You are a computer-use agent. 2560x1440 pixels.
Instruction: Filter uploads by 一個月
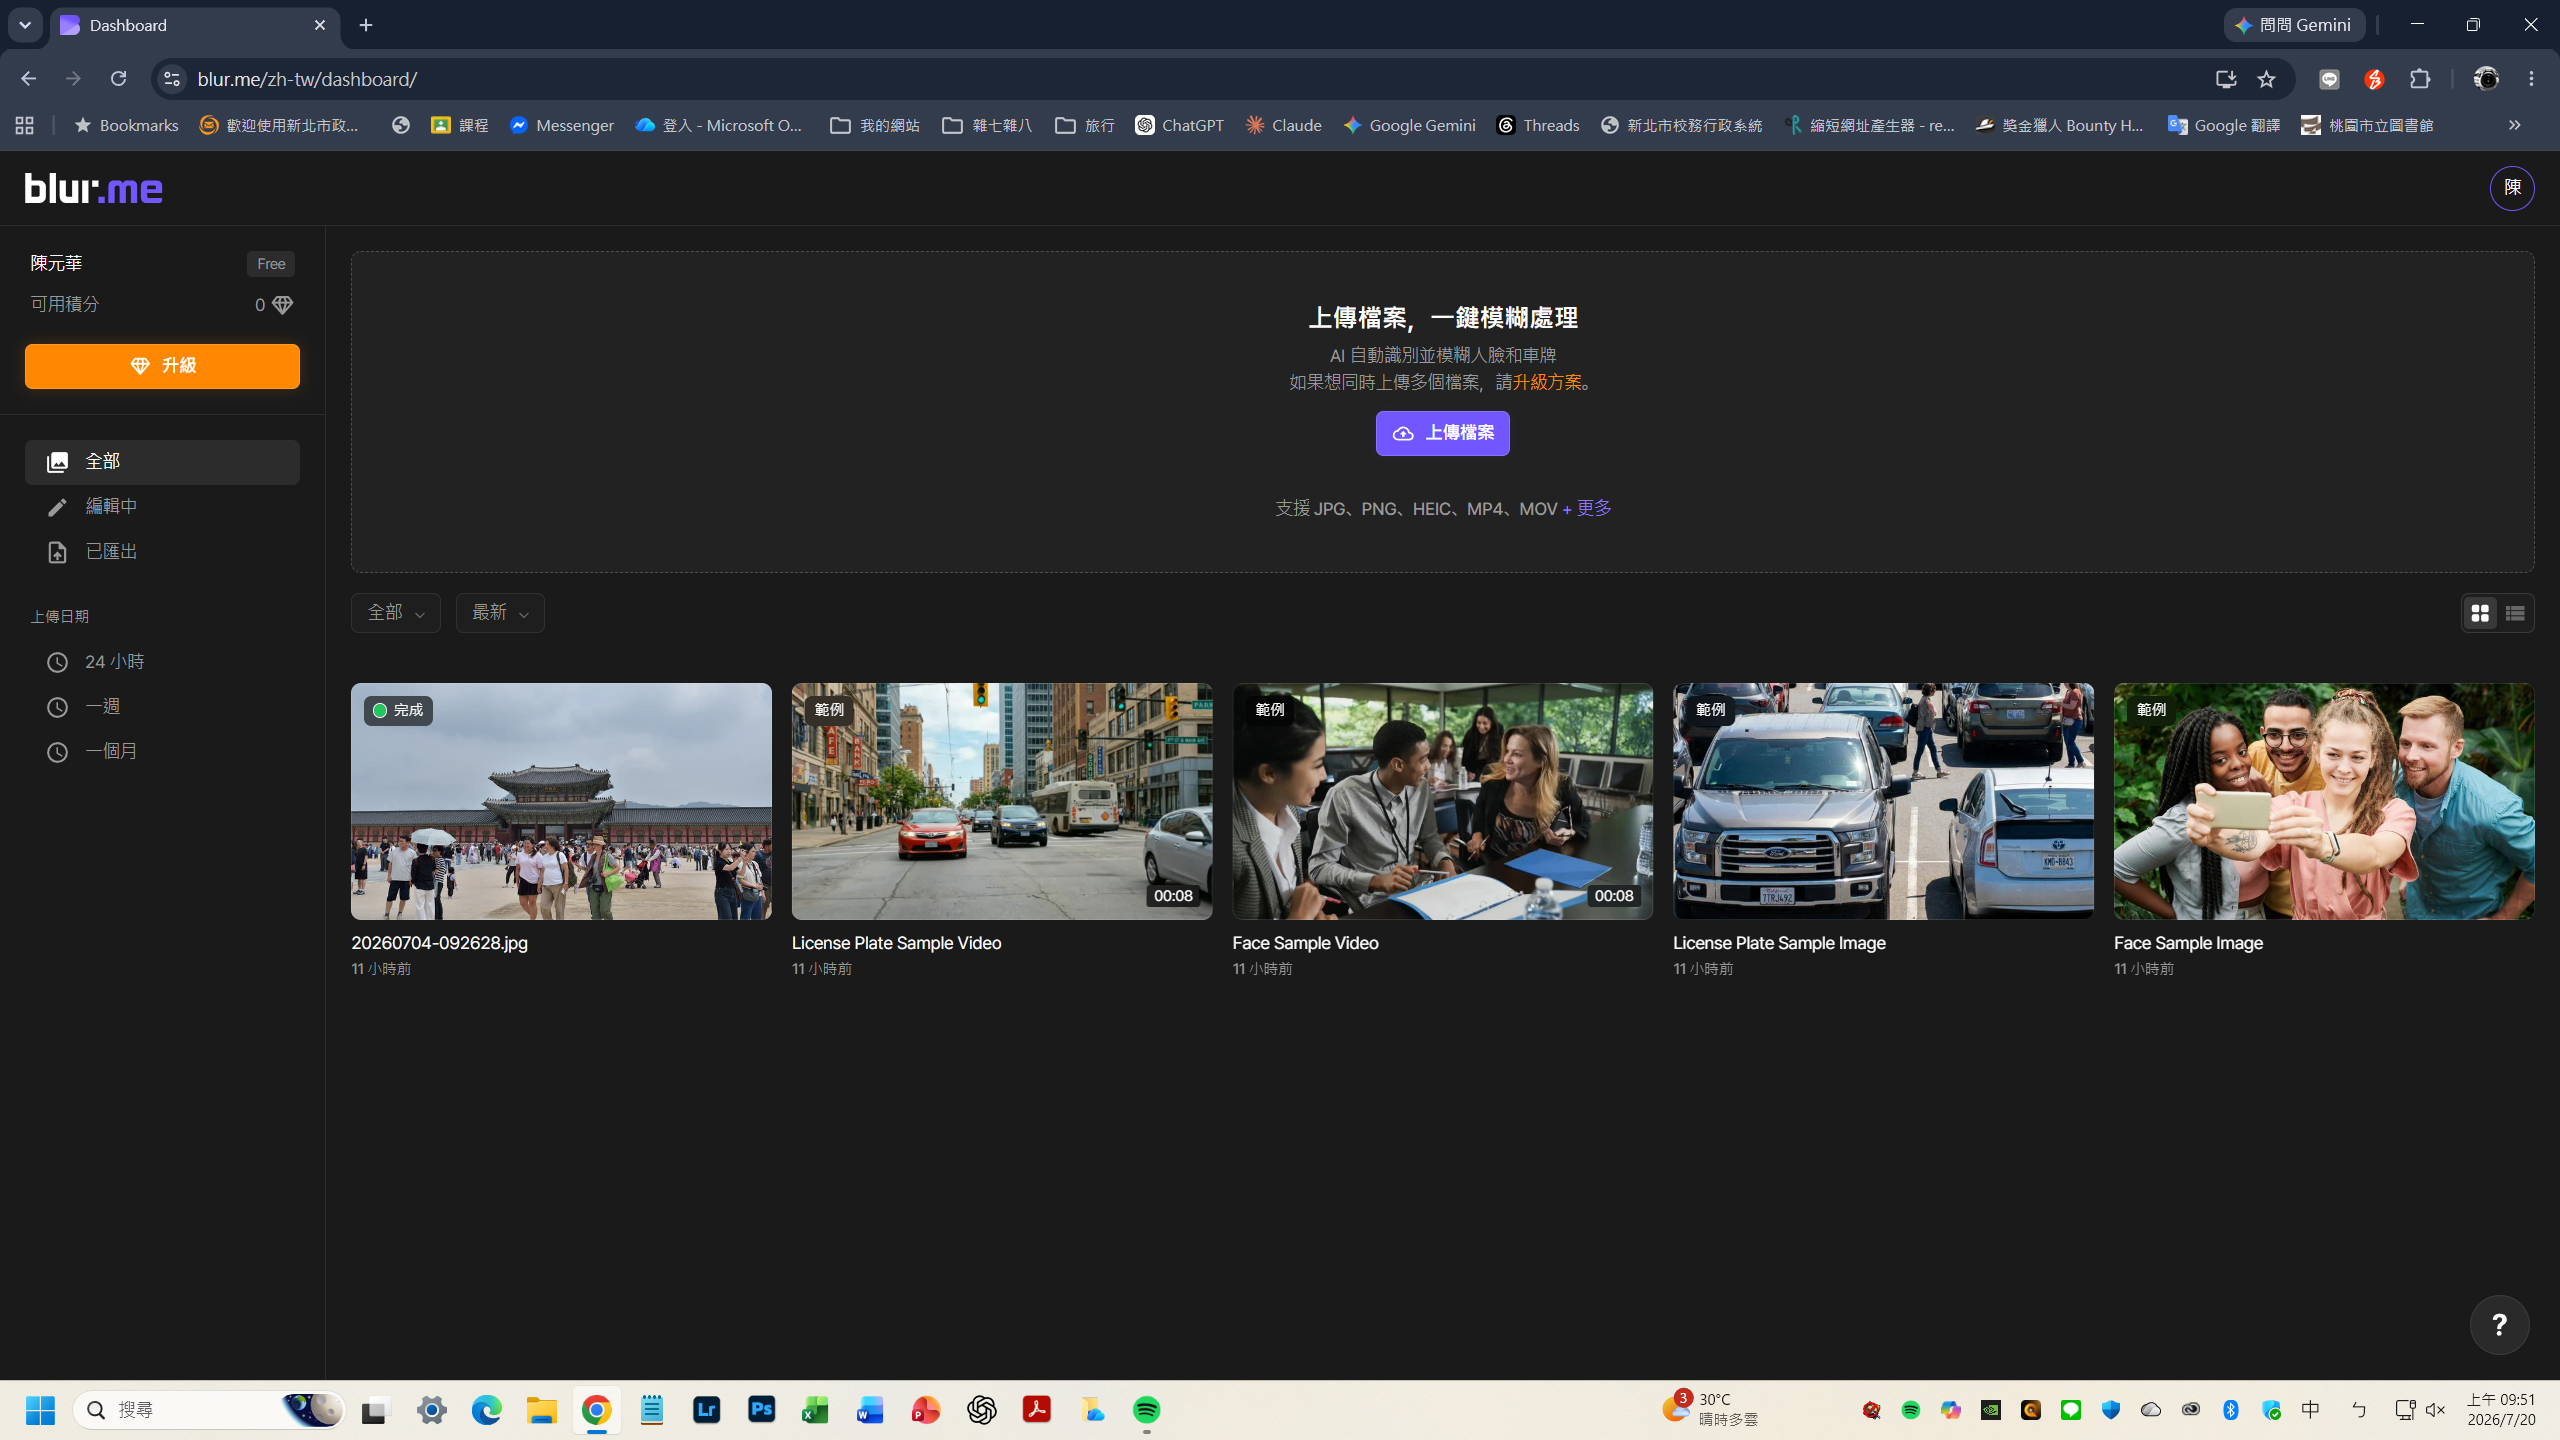162,751
